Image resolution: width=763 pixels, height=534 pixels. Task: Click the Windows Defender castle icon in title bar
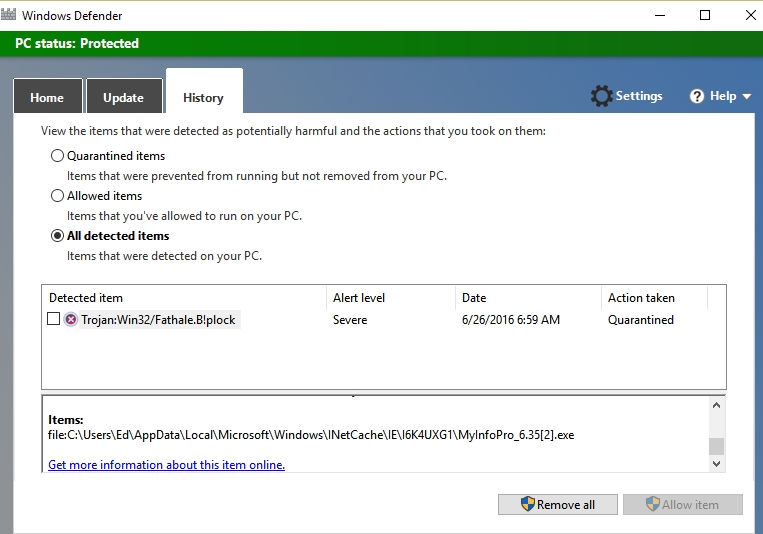(8, 14)
